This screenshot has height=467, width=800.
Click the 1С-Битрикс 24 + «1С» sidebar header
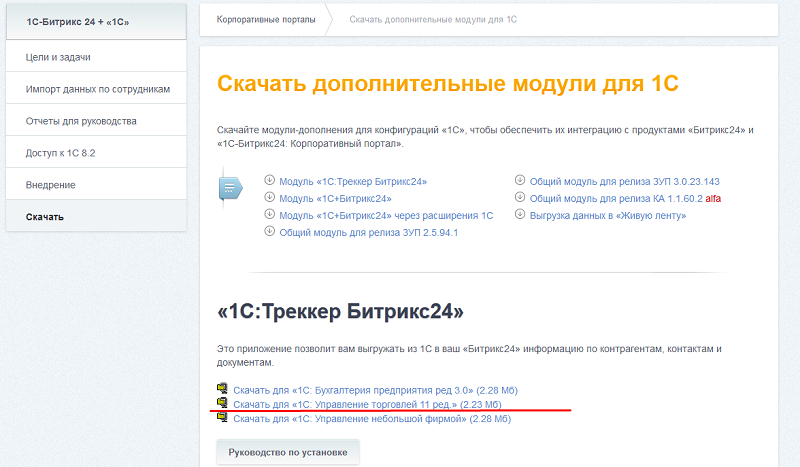click(x=96, y=22)
